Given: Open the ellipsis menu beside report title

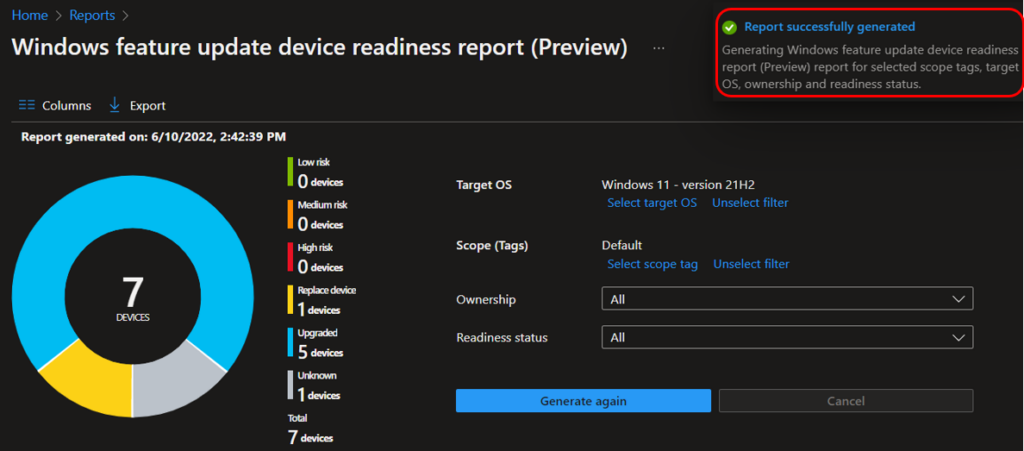Looking at the screenshot, I should [658, 48].
